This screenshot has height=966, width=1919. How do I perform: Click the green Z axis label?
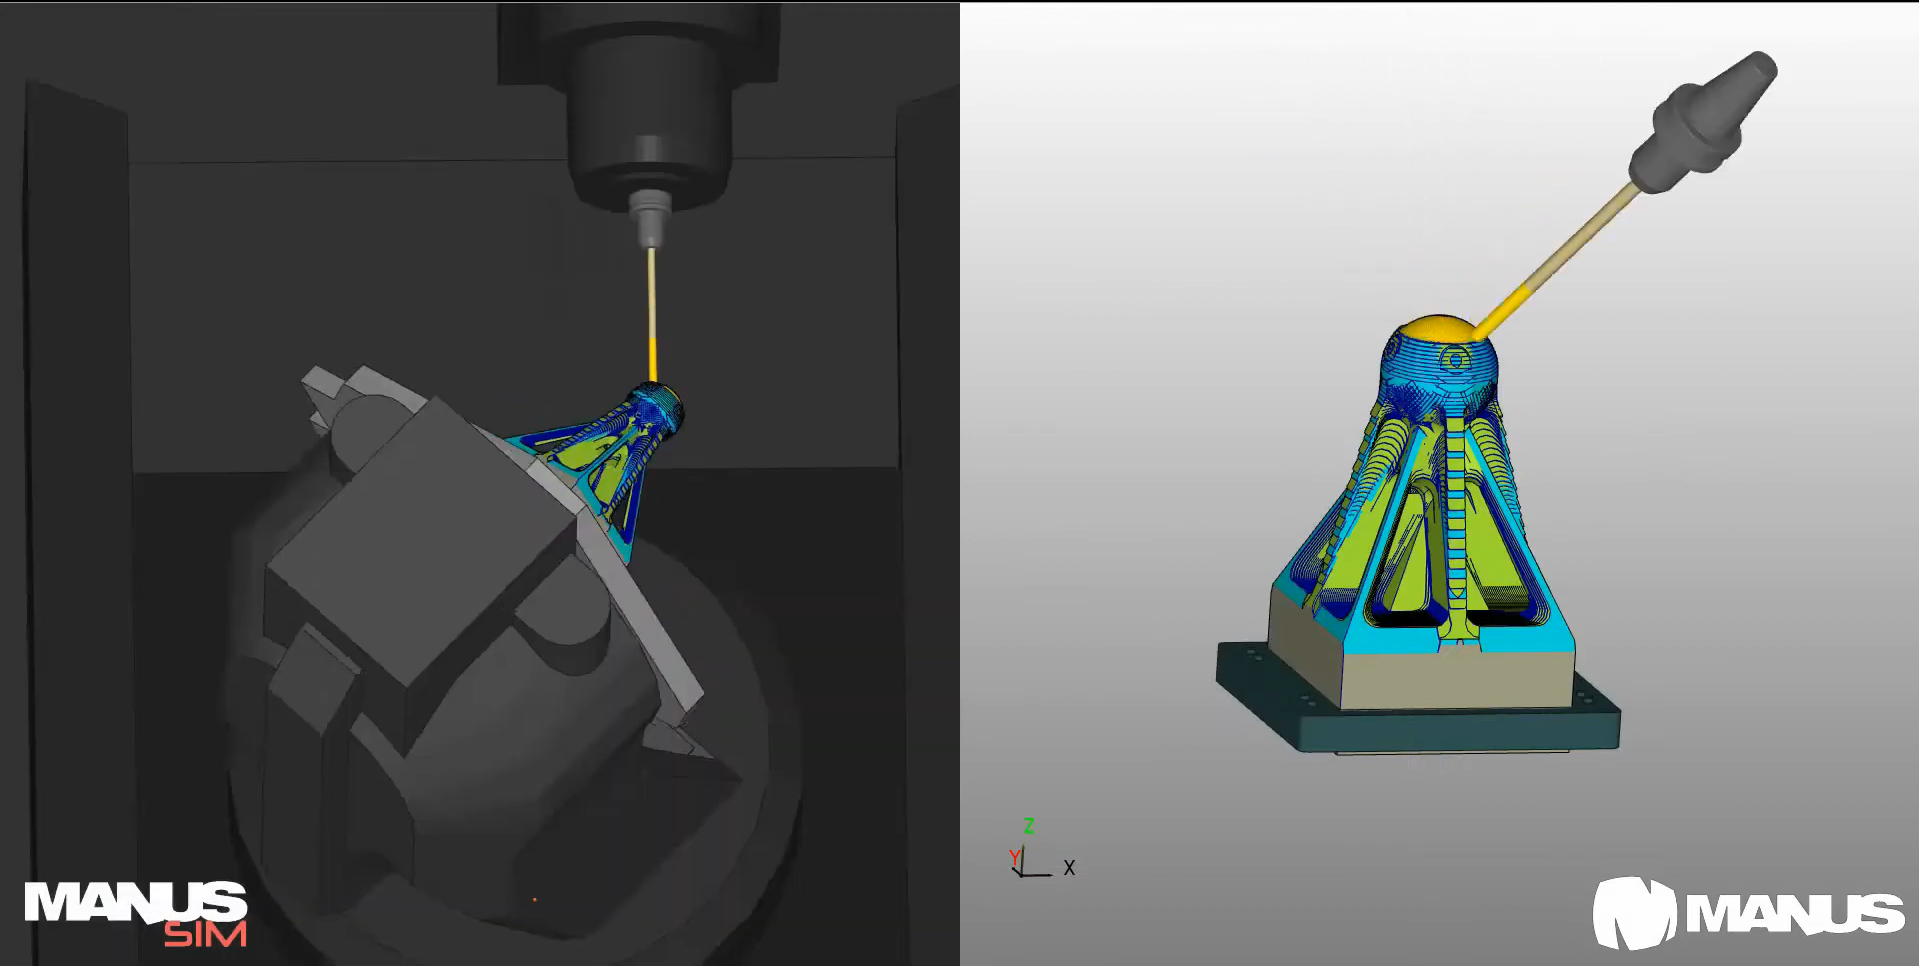coord(1028,826)
